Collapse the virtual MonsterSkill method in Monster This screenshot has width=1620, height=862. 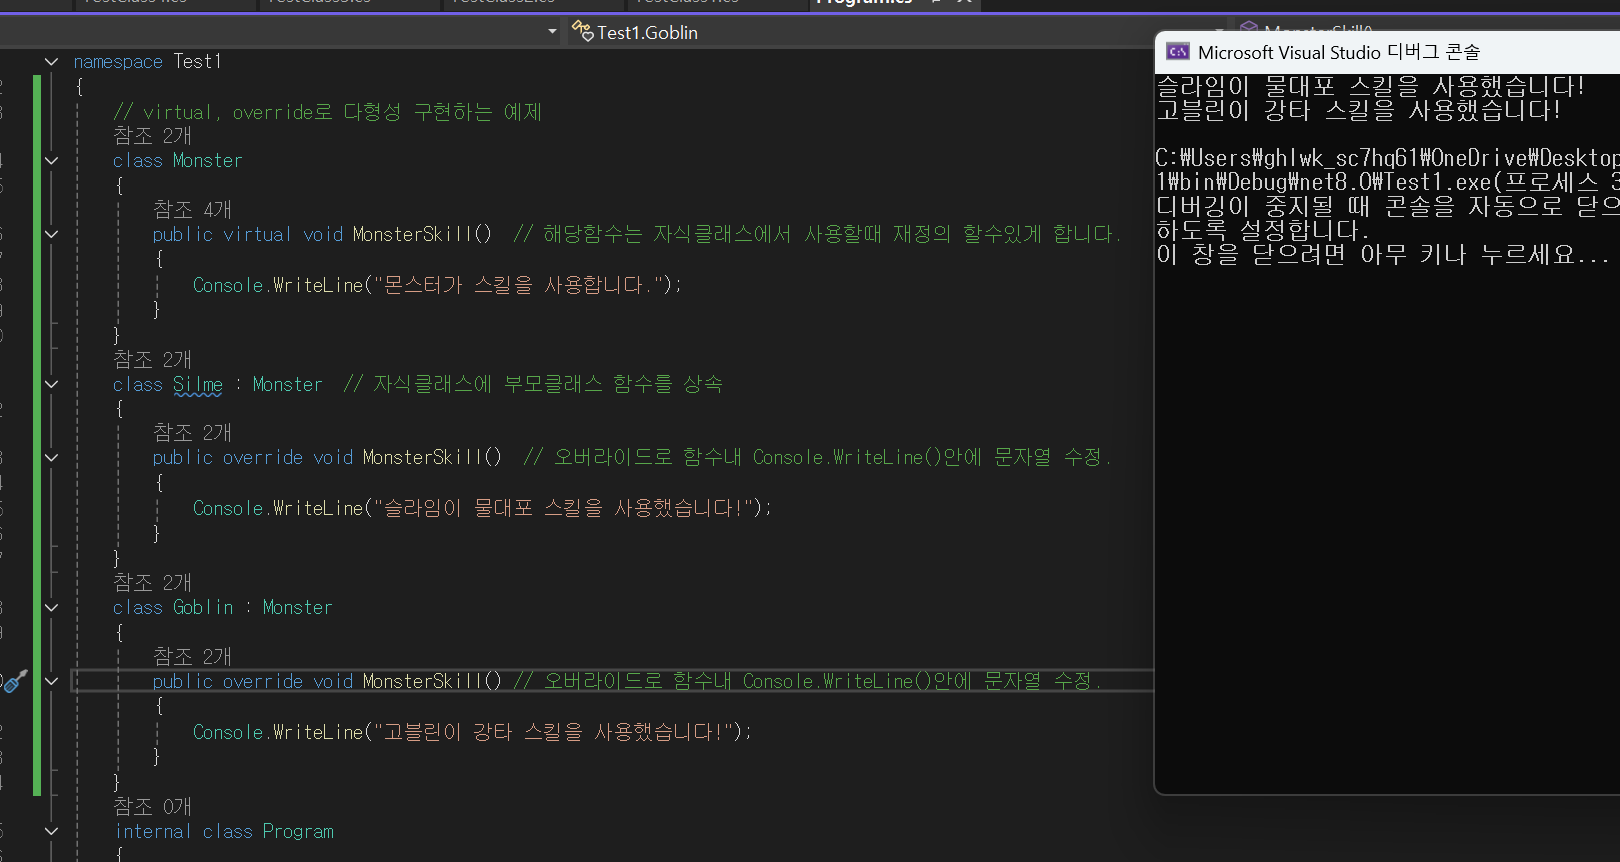[51, 234]
